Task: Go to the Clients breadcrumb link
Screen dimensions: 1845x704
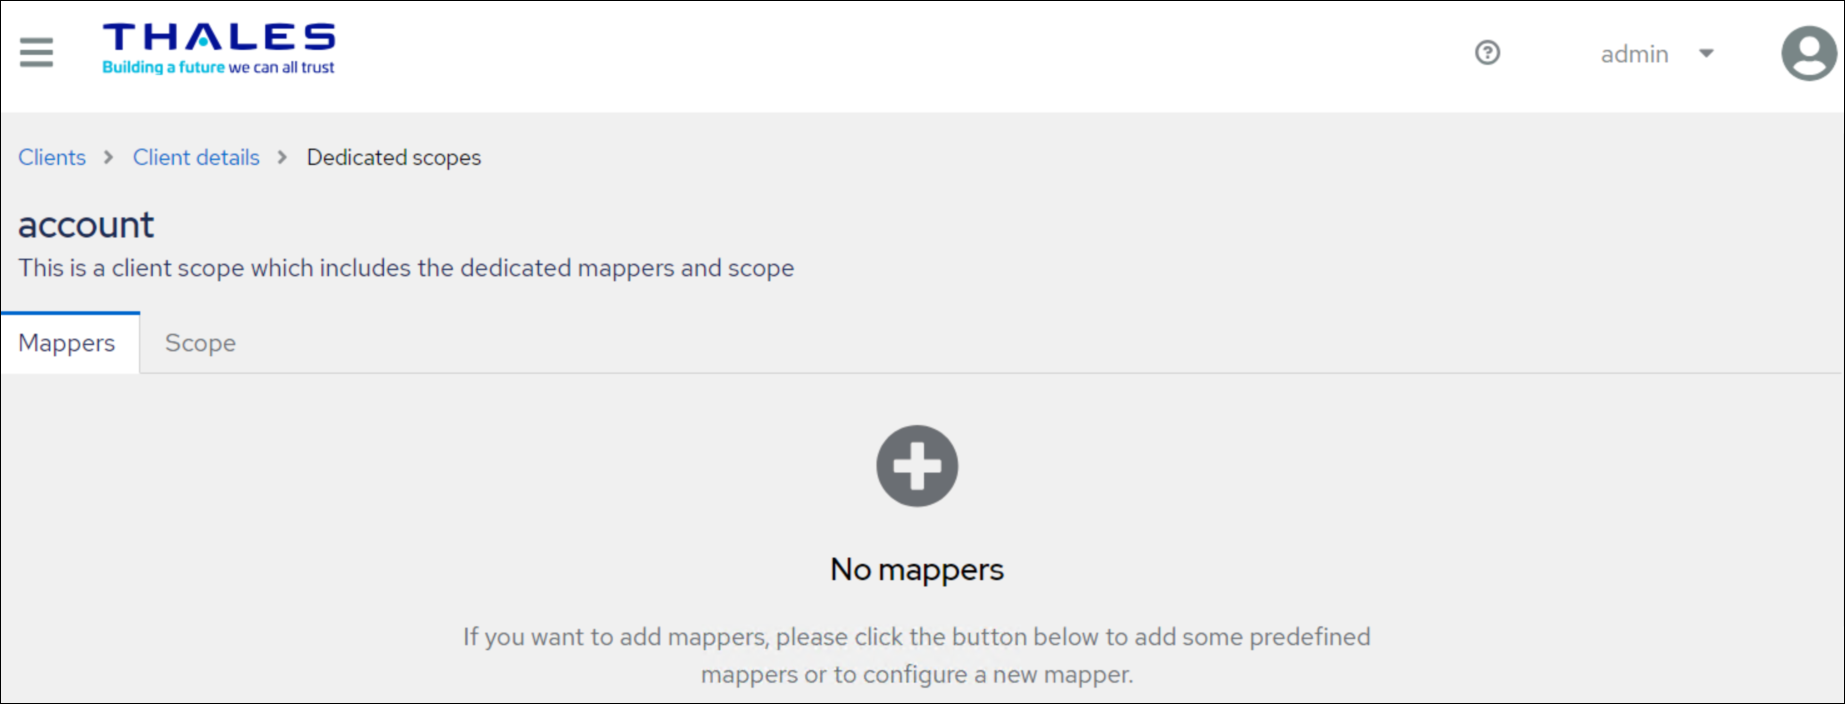Action: (52, 158)
